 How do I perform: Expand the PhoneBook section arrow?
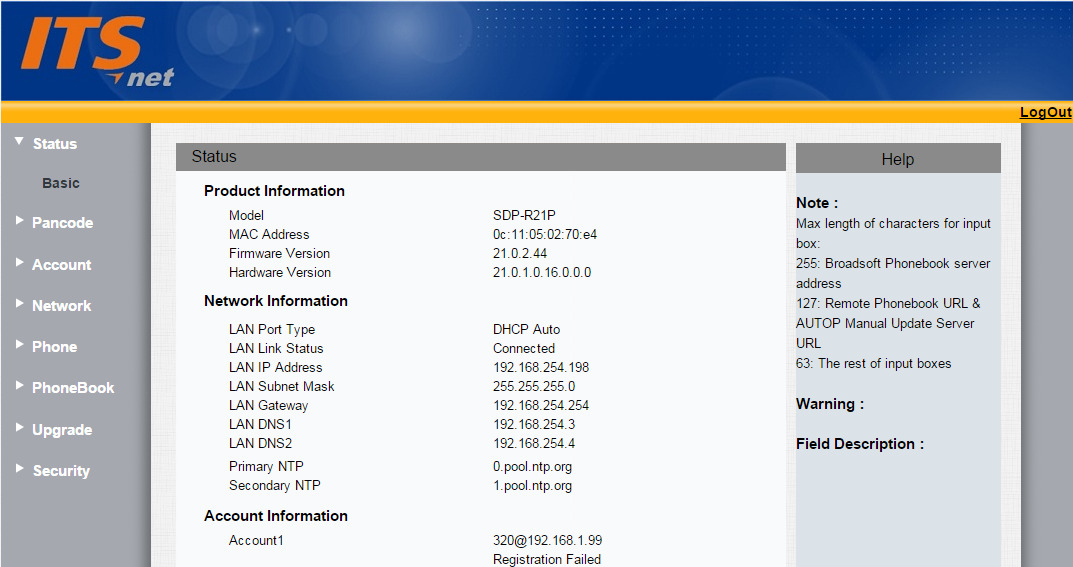pyautogui.click(x=19, y=386)
